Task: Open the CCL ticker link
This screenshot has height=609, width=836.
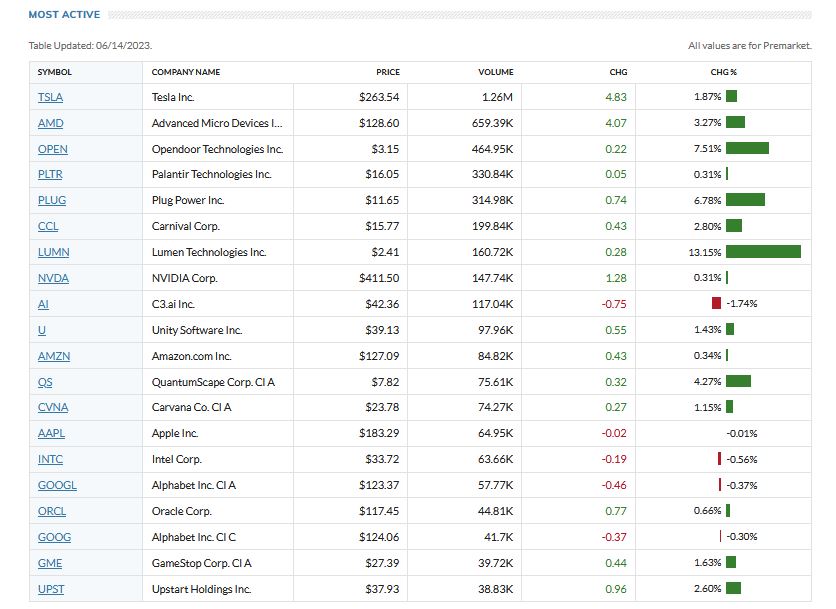Action: point(48,226)
